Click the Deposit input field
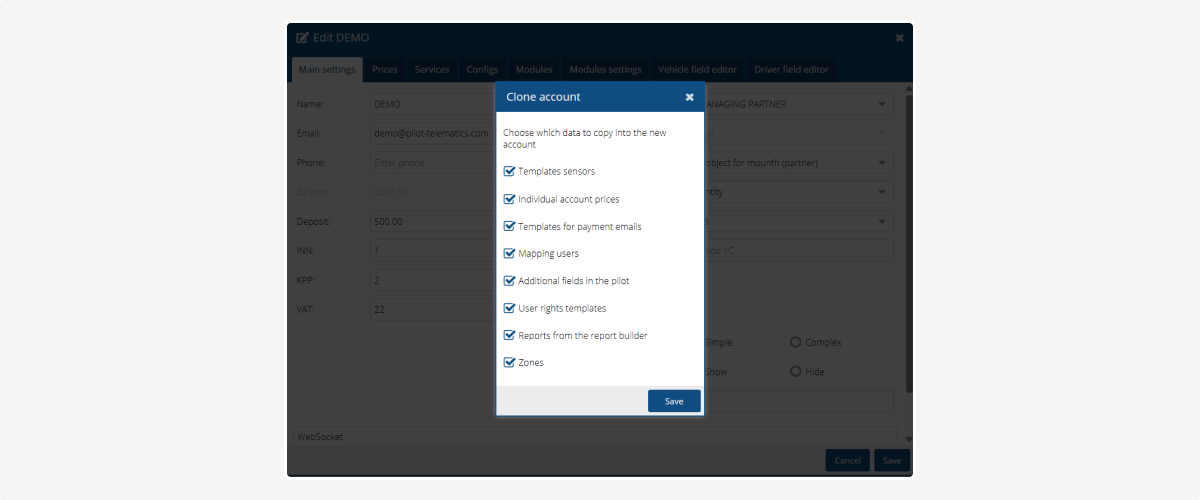The width and height of the screenshot is (1200, 500). 430,221
